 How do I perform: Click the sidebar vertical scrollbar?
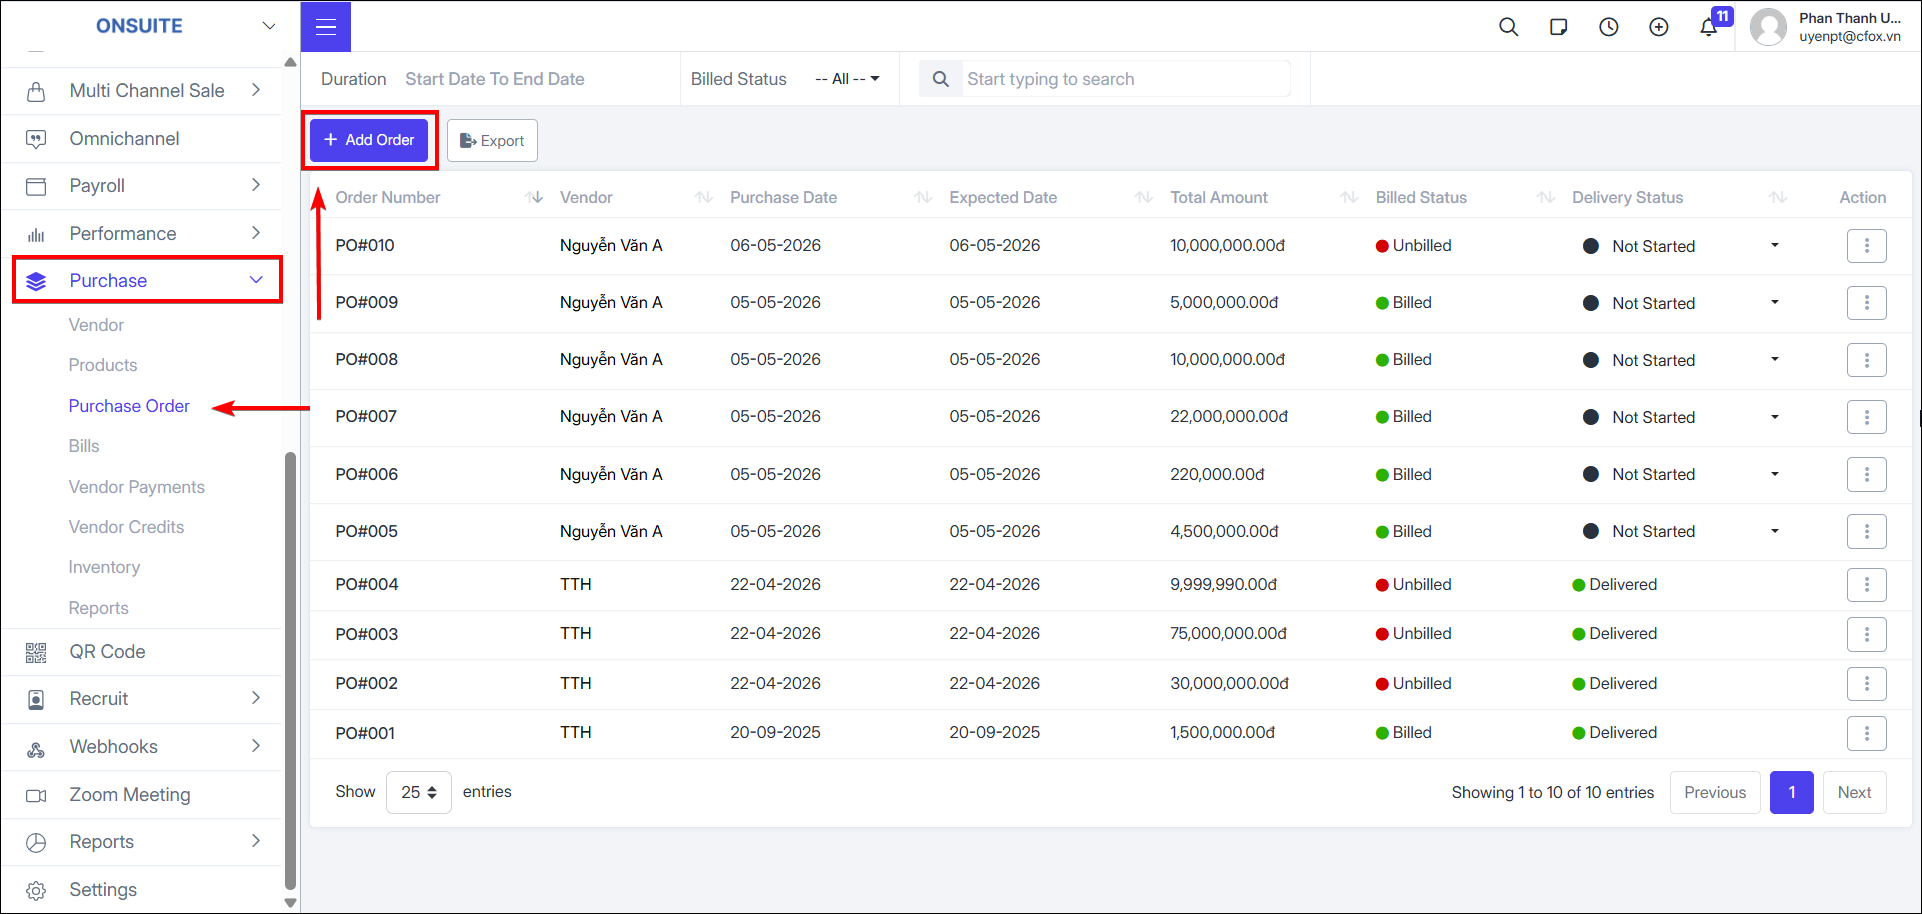point(291,670)
